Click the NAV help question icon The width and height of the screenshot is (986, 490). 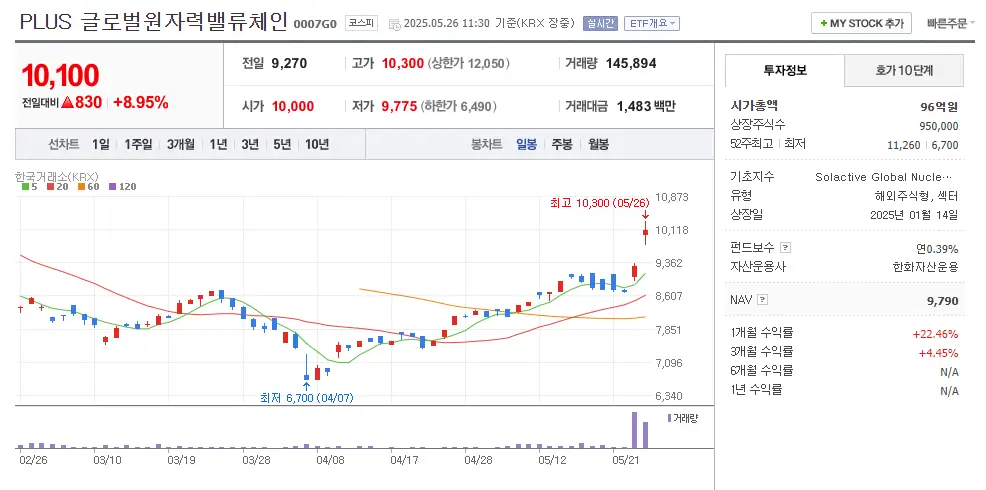pos(763,299)
